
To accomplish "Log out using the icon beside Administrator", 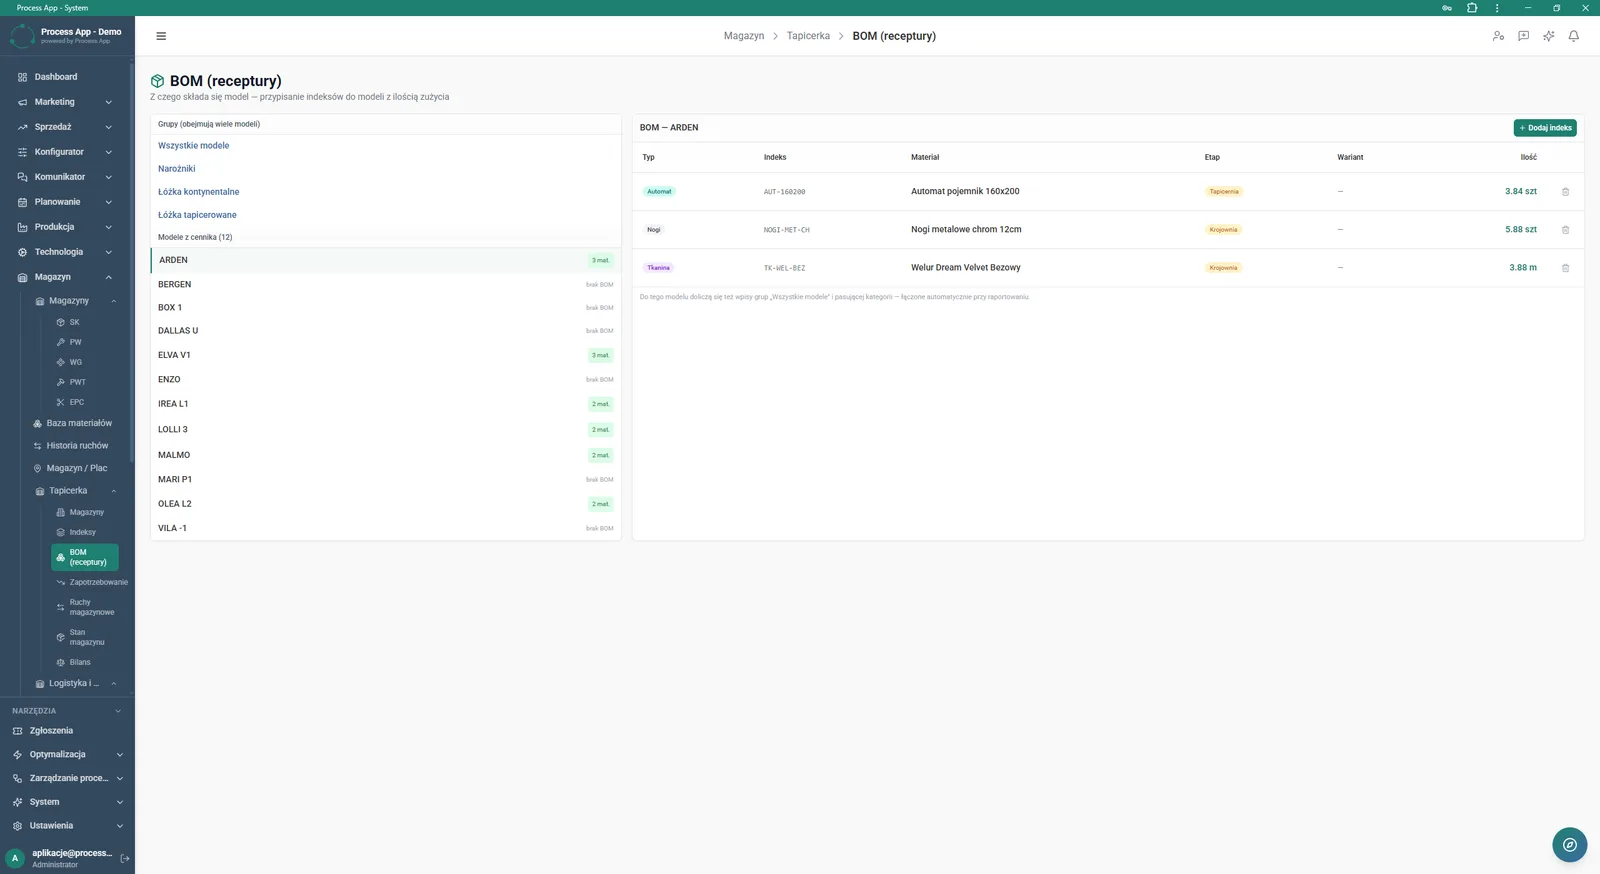I will pyautogui.click(x=125, y=859).
